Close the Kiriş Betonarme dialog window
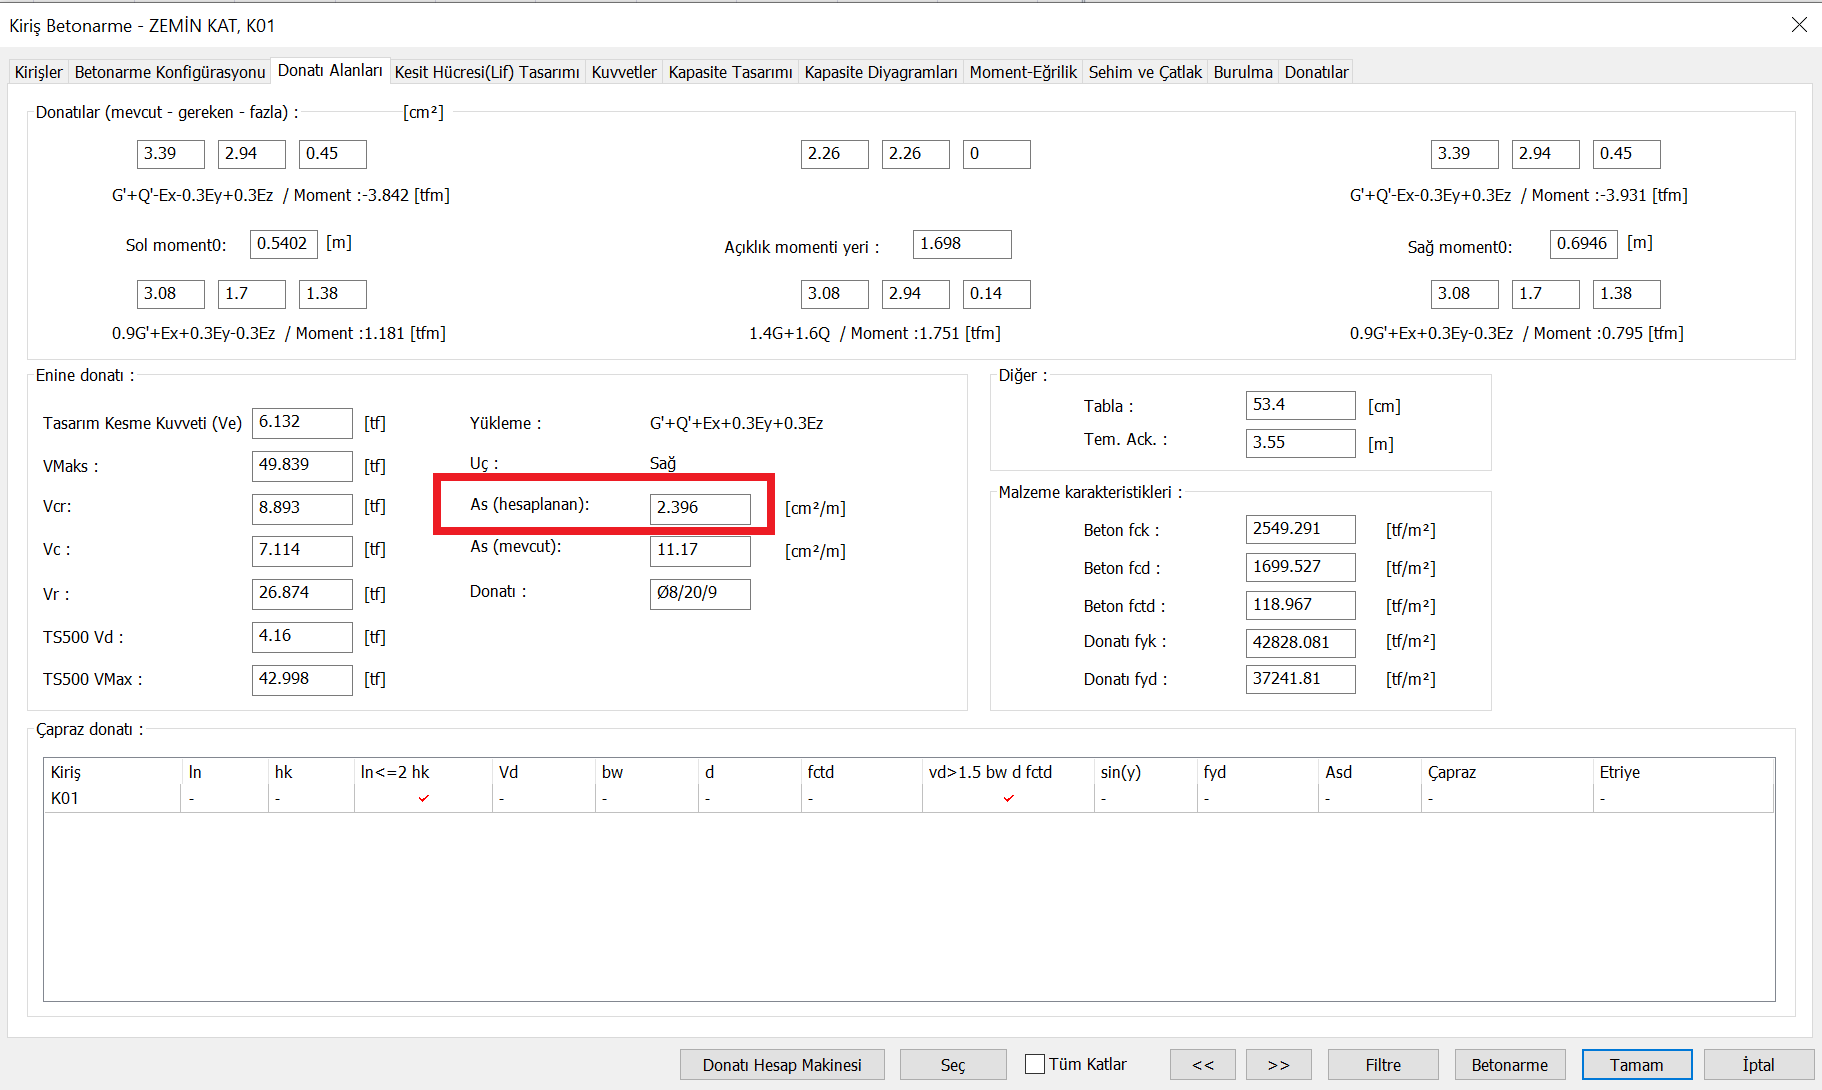This screenshot has width=1822, height=1090. [x=1799, y=25]
